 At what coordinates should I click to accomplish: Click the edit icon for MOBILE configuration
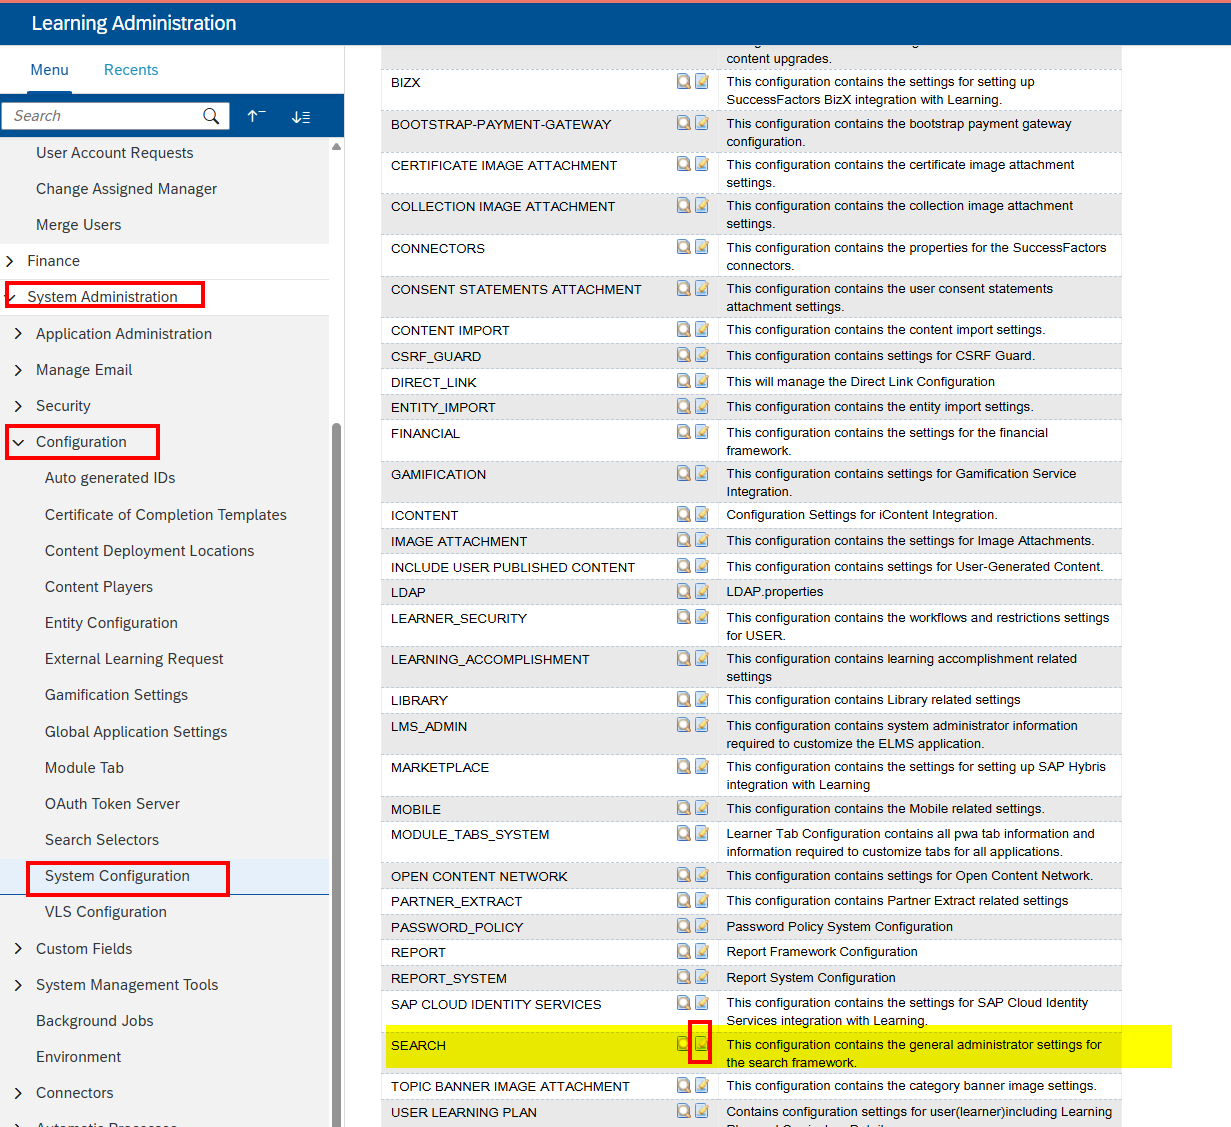tap(702, 808)
